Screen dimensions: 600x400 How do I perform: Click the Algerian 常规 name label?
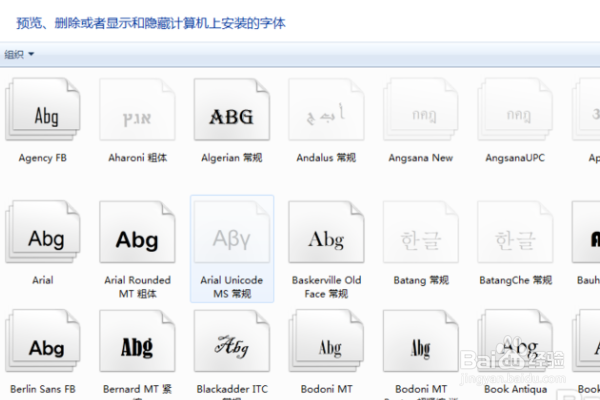click(232, 158)
